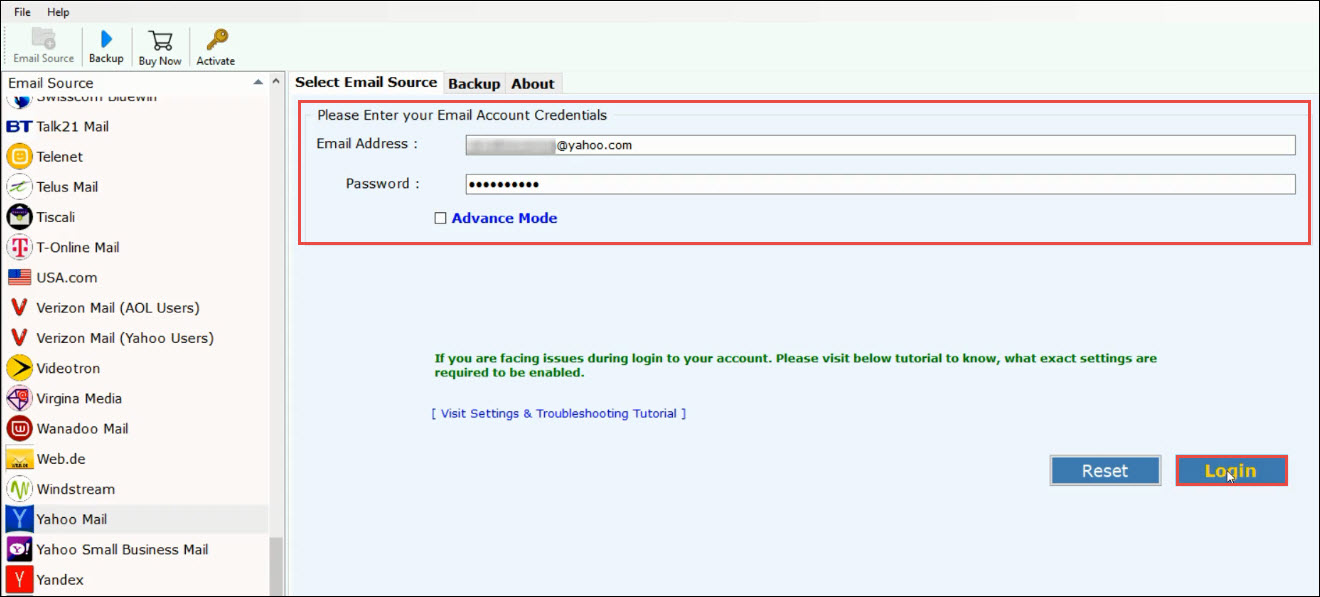
Task: Open the Buy Now cart icon
Action: [160, 41]
